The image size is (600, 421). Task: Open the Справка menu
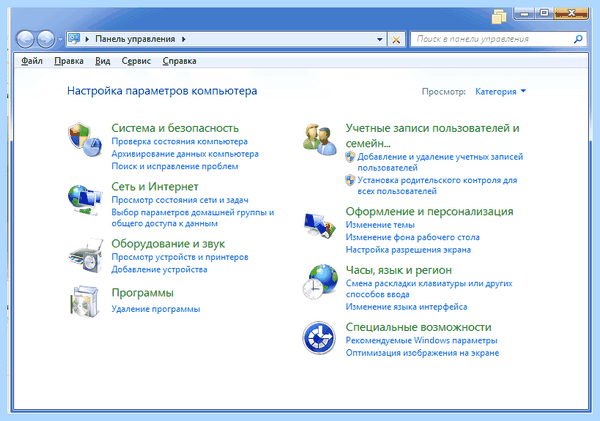click(179, 61)
